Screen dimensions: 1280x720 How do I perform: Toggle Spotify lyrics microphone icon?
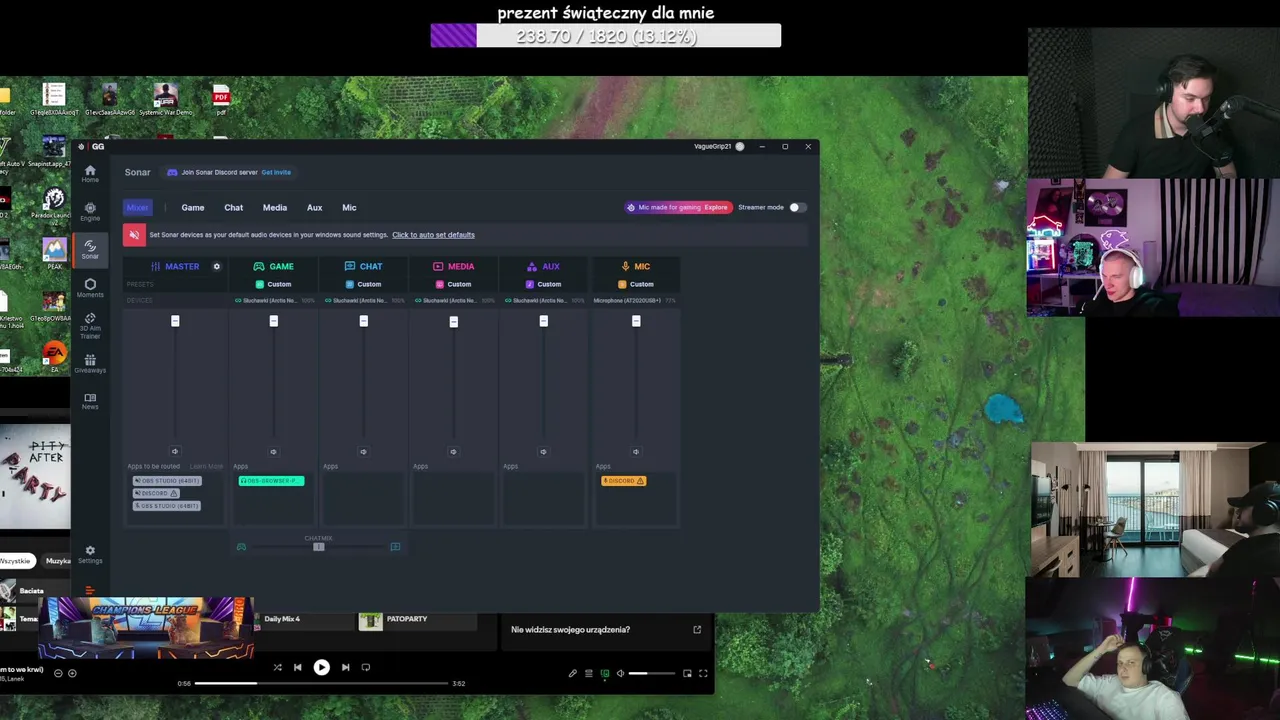[x=573, y=674]
